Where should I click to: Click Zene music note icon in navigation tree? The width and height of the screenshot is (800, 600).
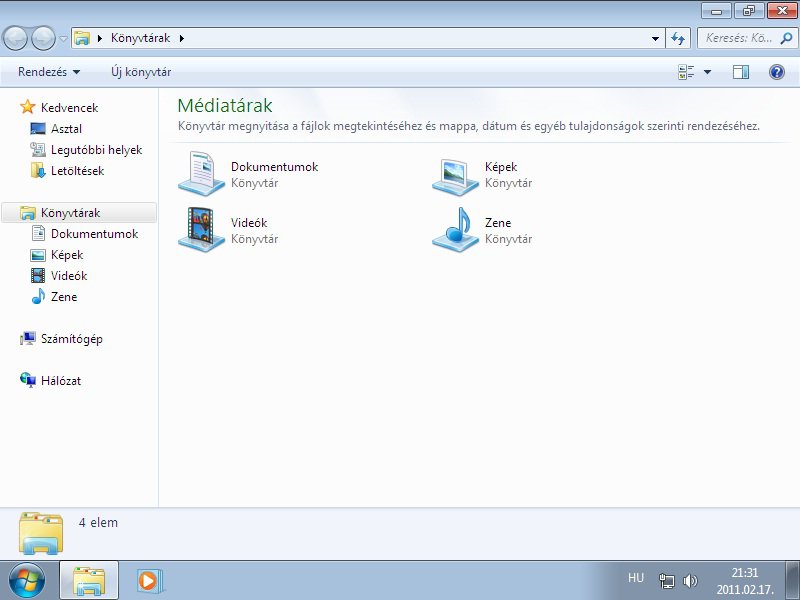[x=38, y=296]
